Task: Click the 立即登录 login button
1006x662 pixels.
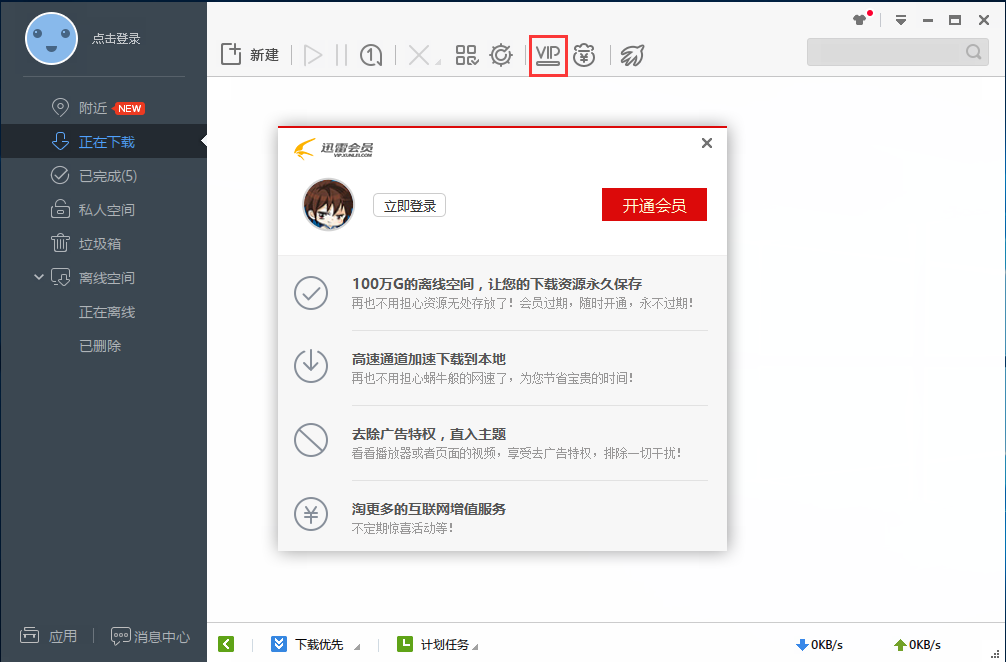Action: pyautogui.click(x=409, y=203)
